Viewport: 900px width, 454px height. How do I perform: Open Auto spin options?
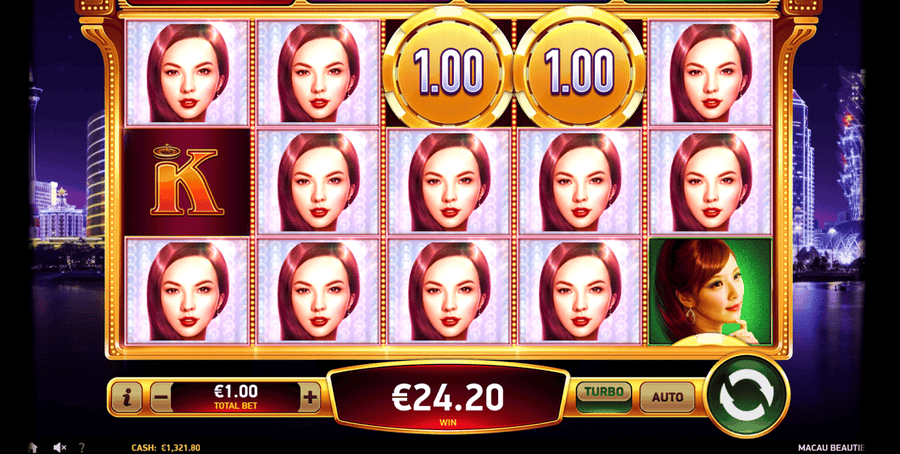668,397
